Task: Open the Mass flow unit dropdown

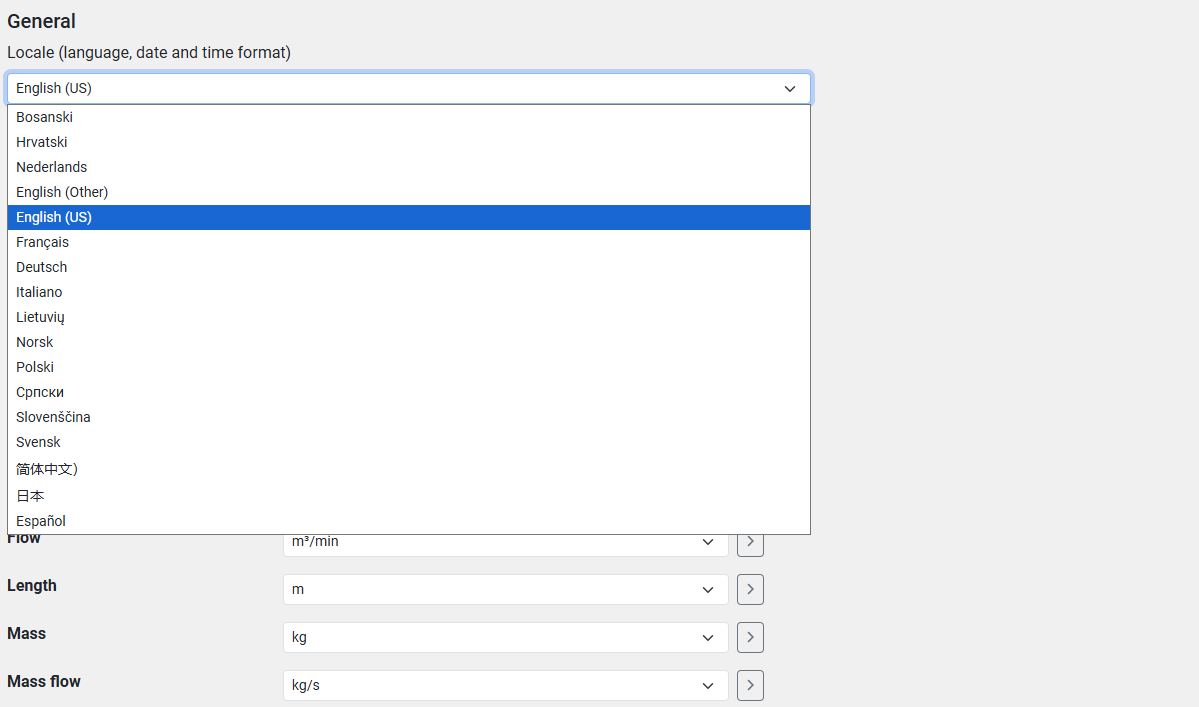Action: click(x=505, y=685)
